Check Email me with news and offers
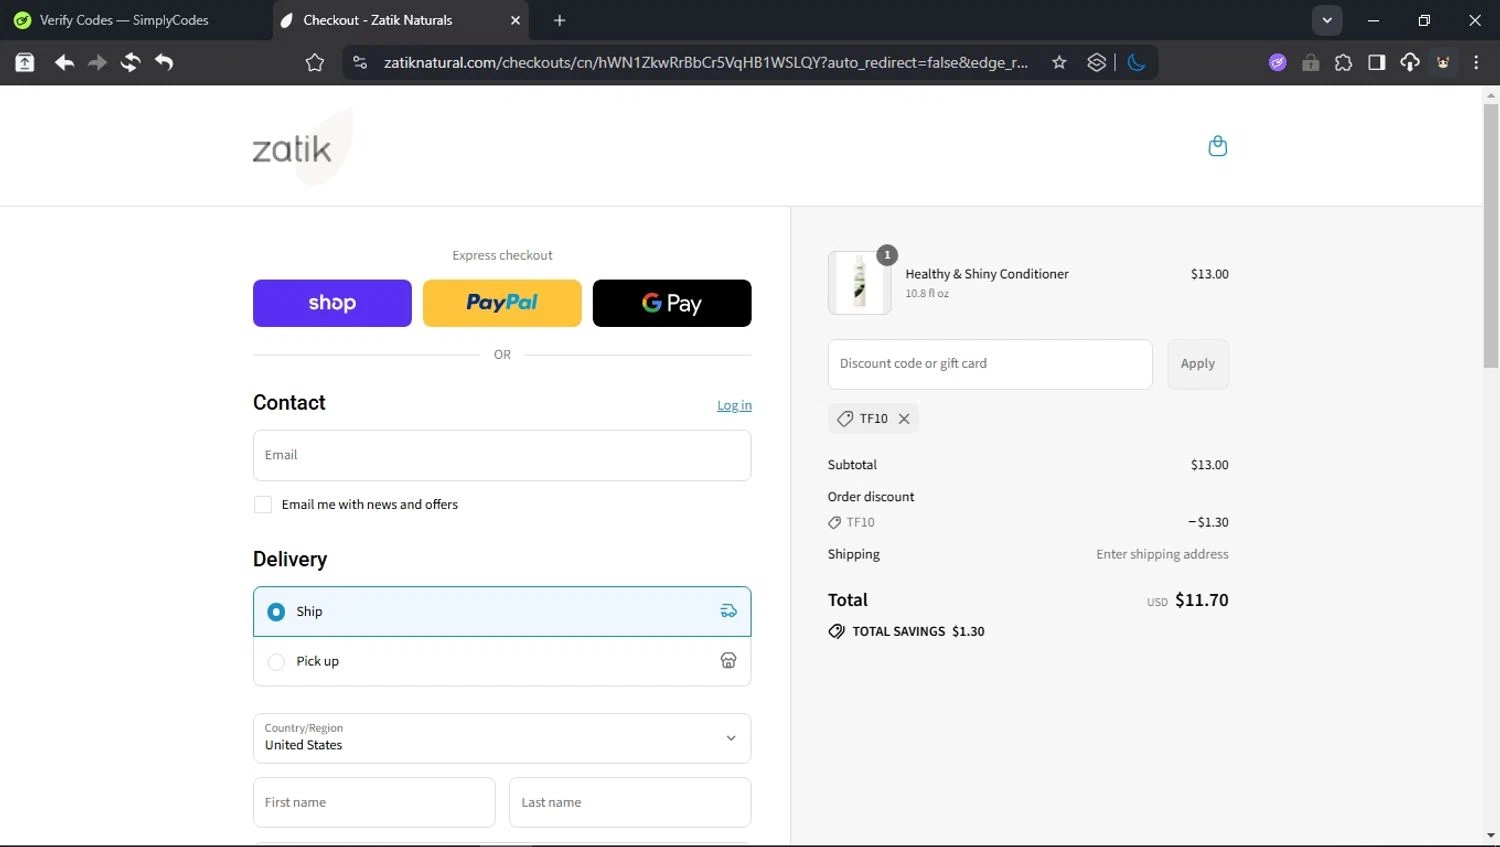The image size is (1500, 847). click(x=263, y=505)
